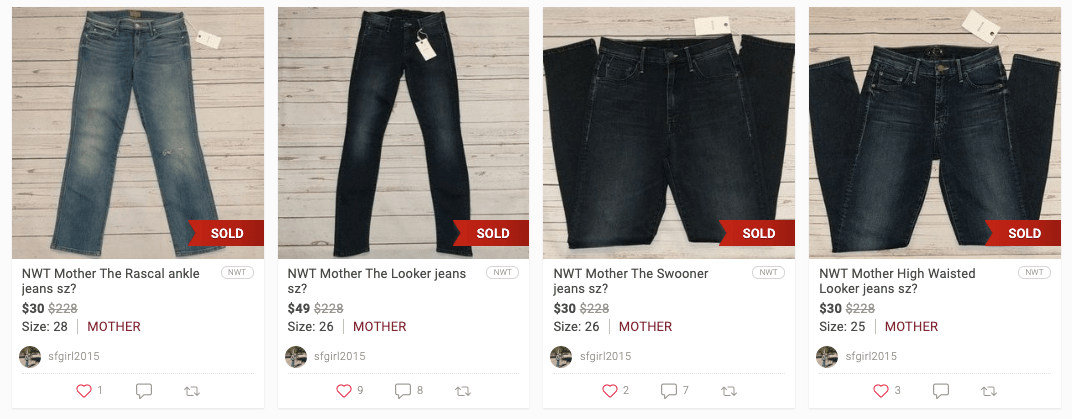The height and width of the screenshot is (419, 1072).
Task: Open comments on High Waisted Looker jeans
Action: point(941,391)
